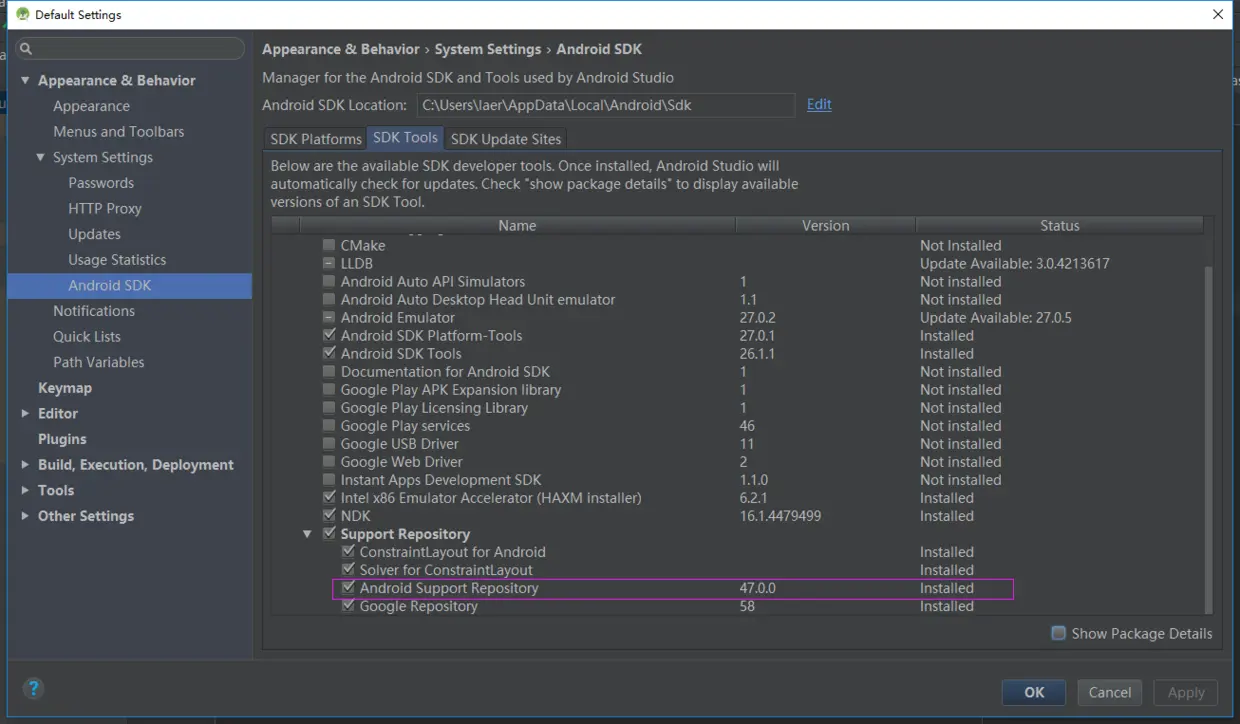This screenshot has width=1240, height=724.
Task: Enable Show Package Details checkbox
Action: click(1058, 633)
